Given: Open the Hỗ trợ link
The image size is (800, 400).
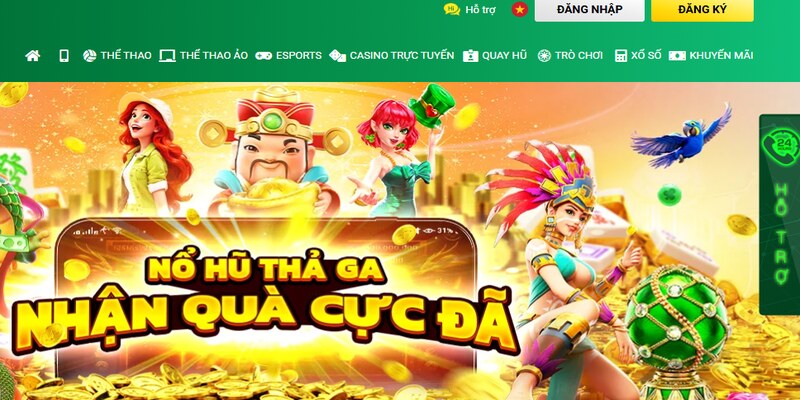Looking at the screenshot, I should click(x=480, y=10).
